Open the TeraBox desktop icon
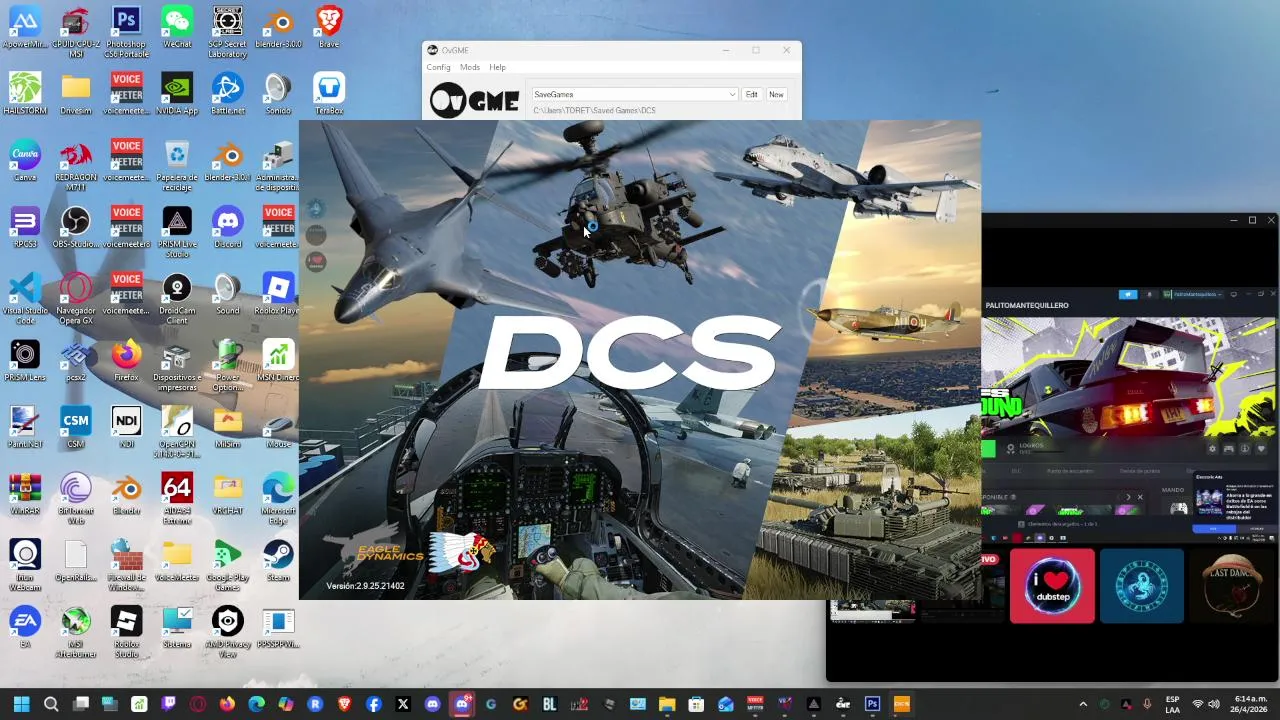The height and width of the screenshot is (720, 1280). [x=328, y=94]
